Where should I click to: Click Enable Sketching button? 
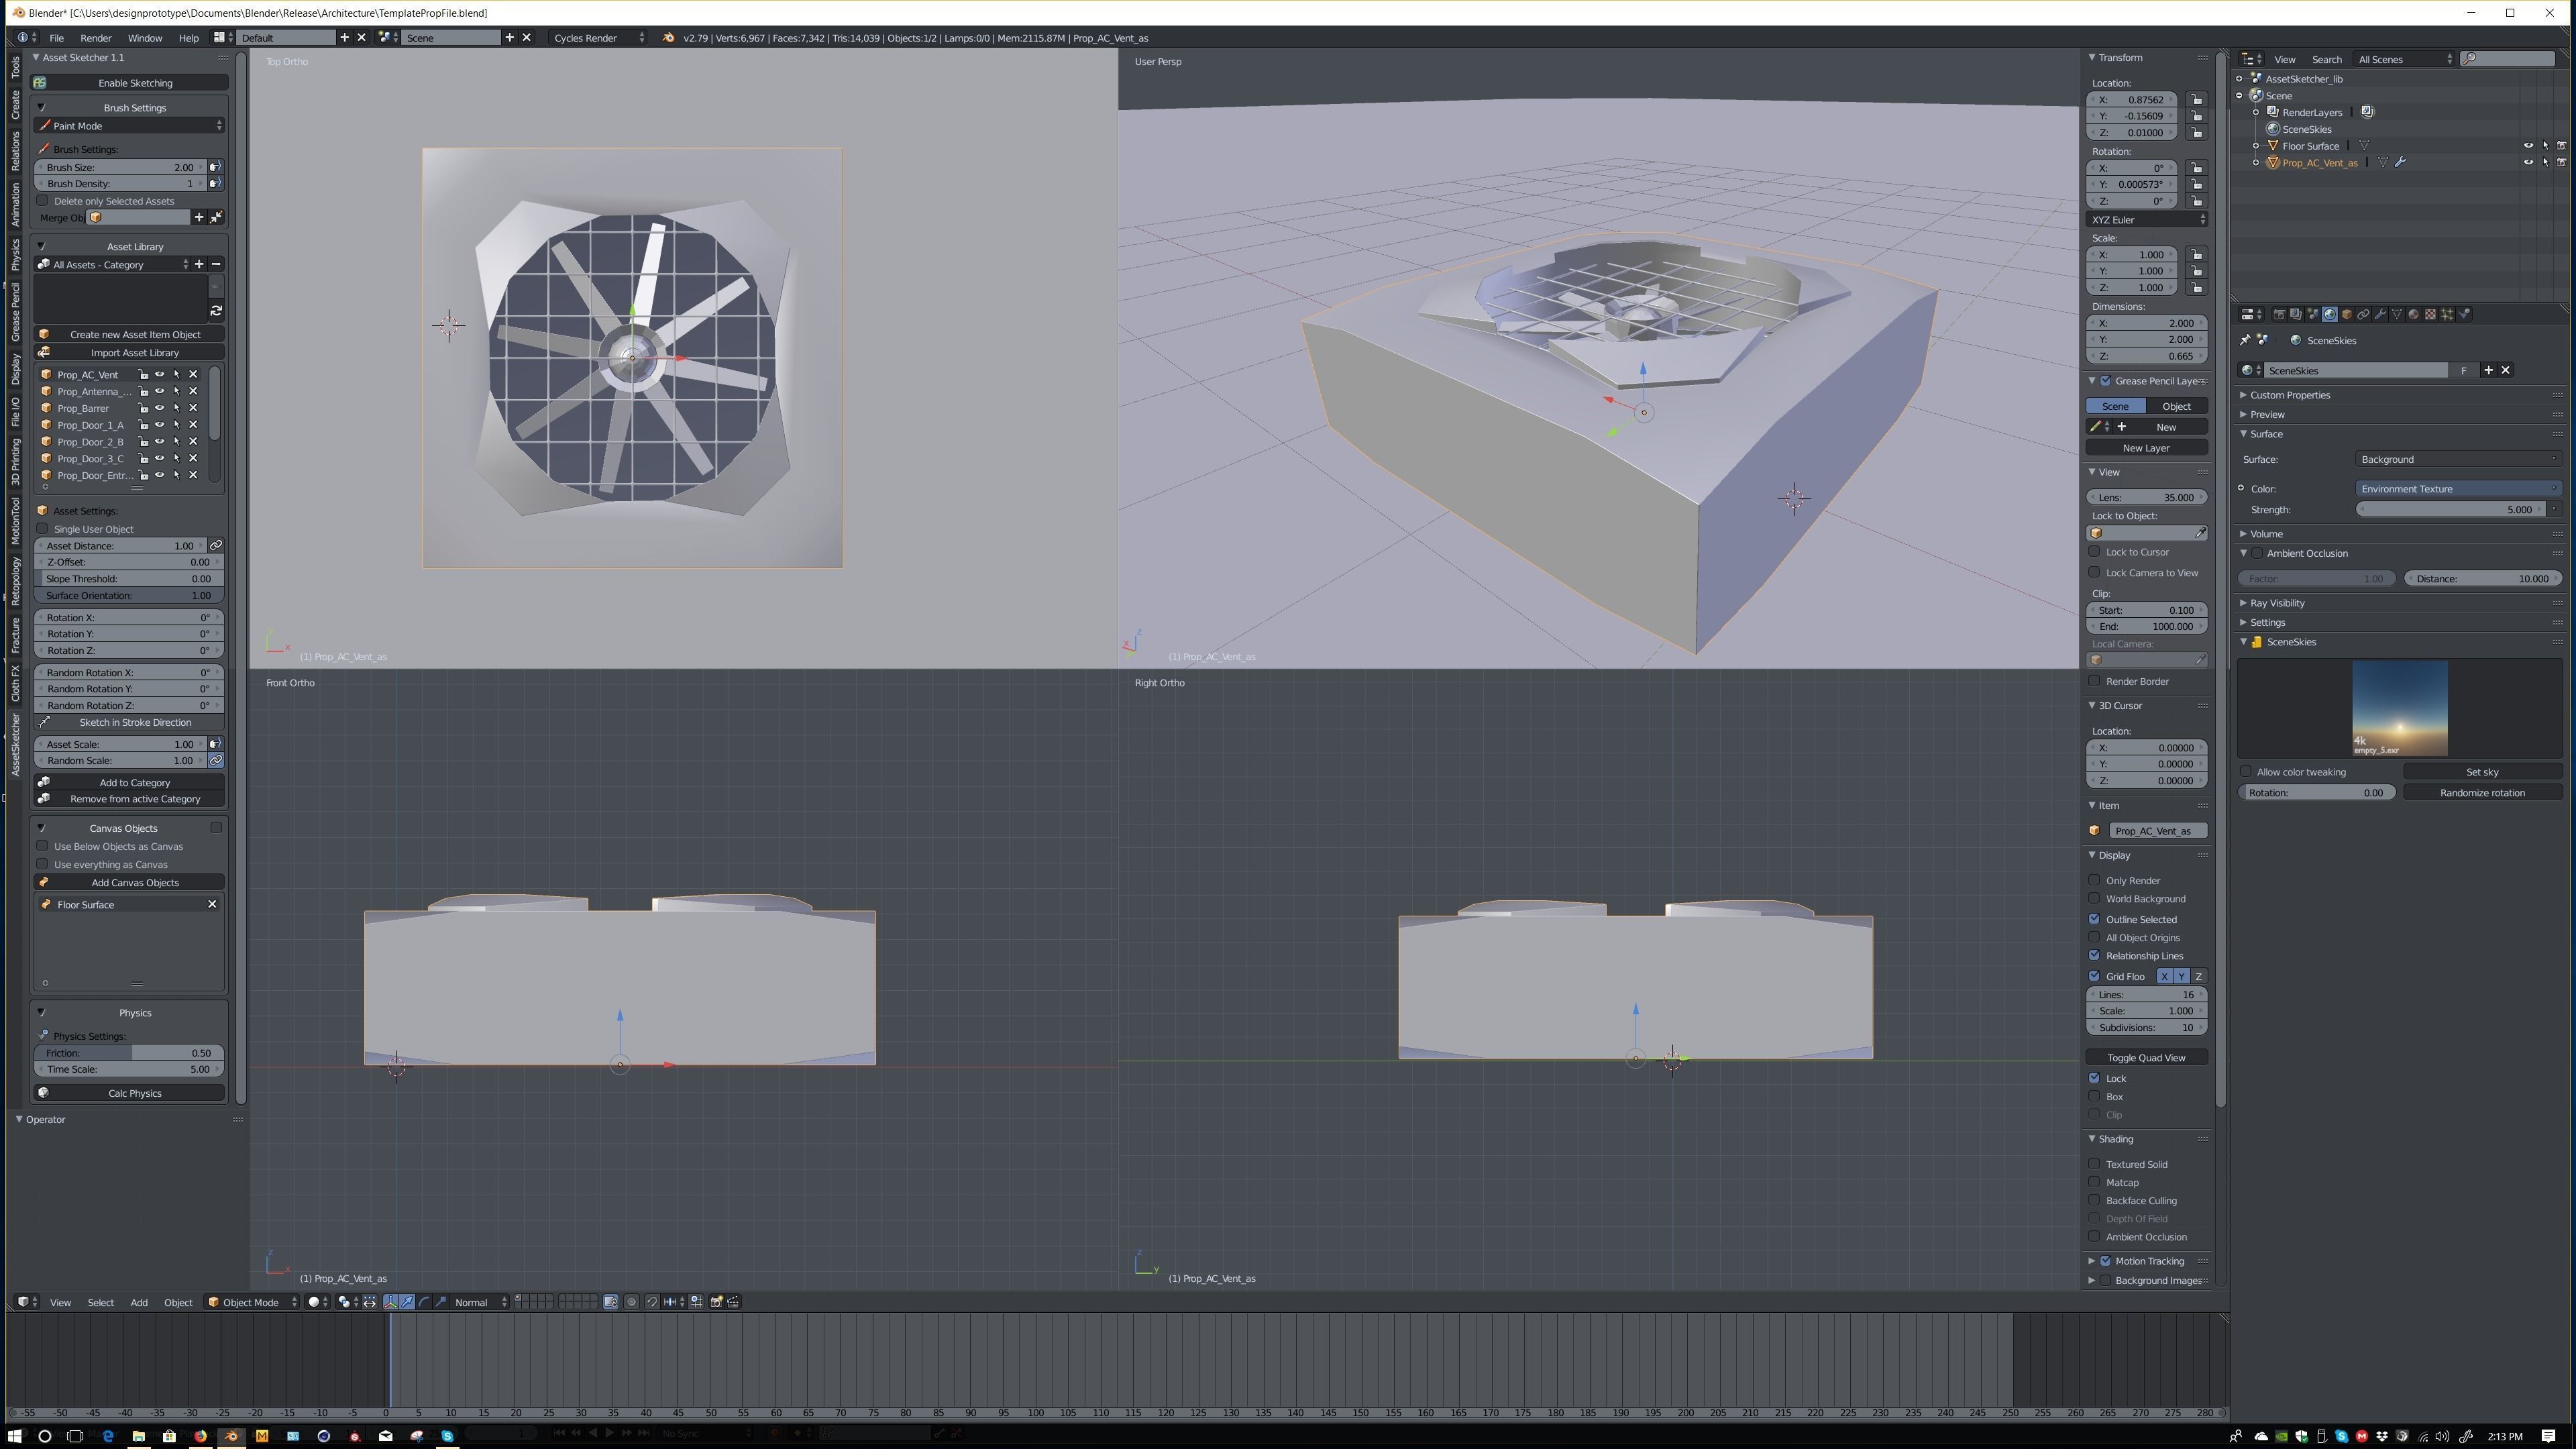tap(130, 83)
